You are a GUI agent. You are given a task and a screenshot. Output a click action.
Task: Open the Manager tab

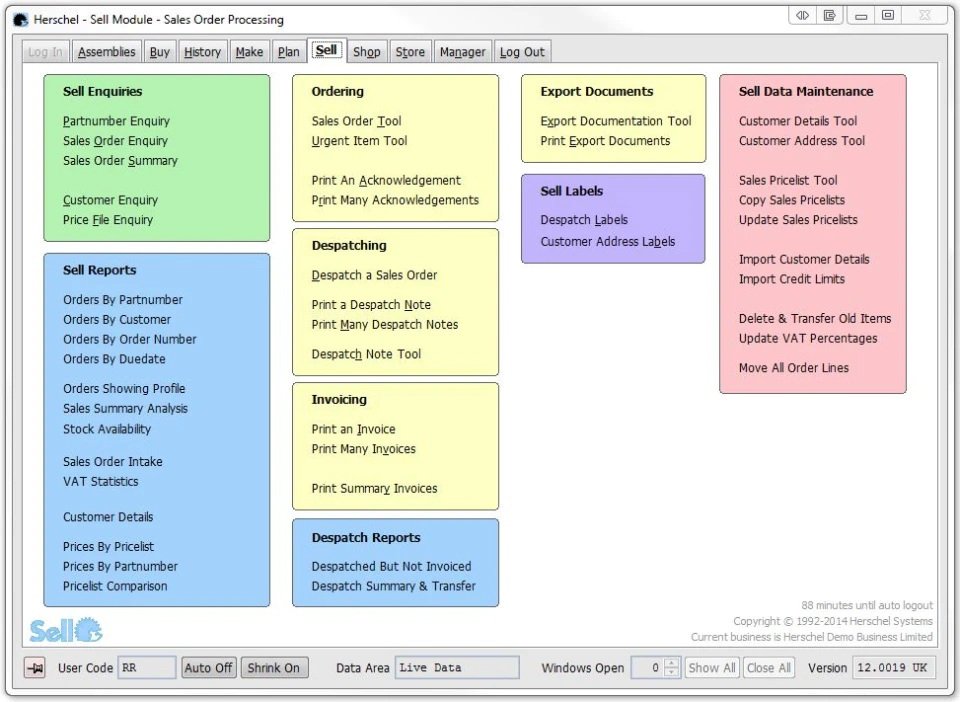pos(462,52)
